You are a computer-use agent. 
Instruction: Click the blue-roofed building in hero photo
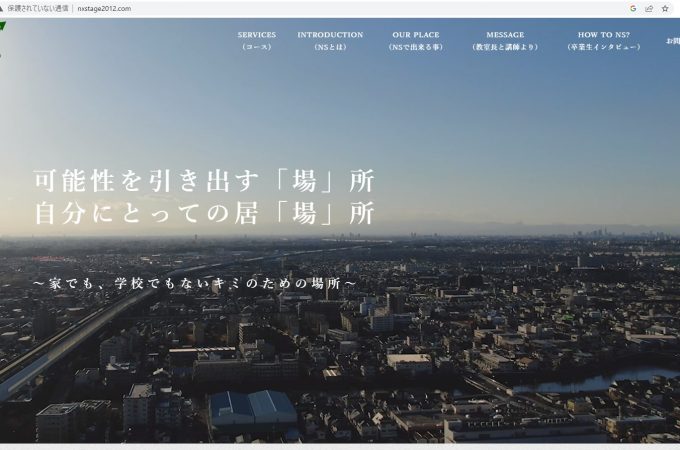point(253,405)
